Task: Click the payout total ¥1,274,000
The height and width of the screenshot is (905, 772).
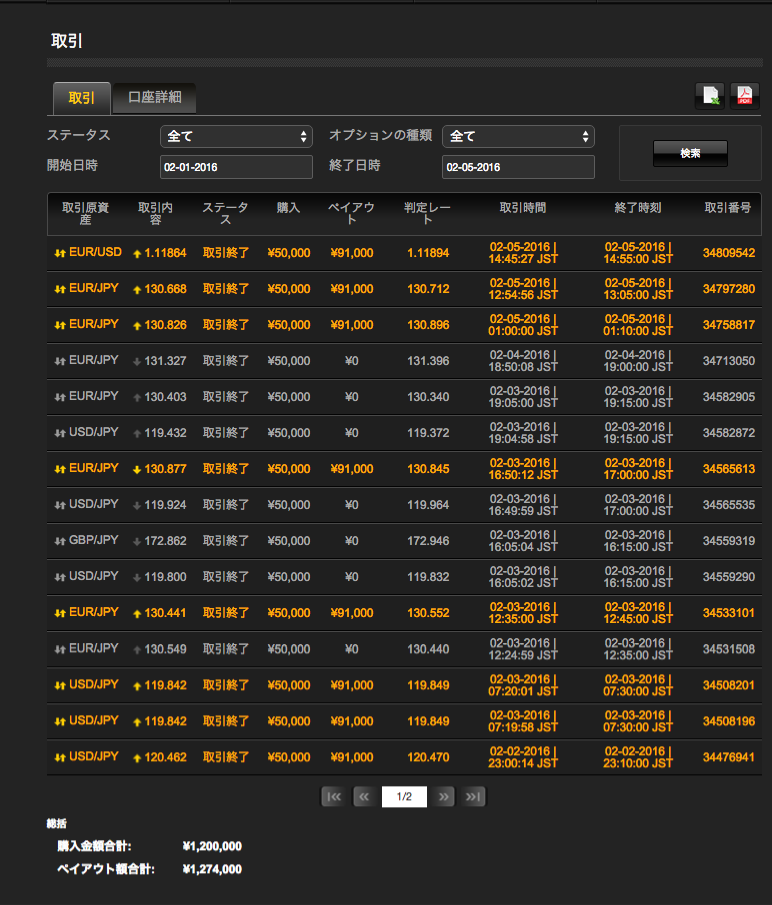Action: pyautogui.click(x=212, y=869)
